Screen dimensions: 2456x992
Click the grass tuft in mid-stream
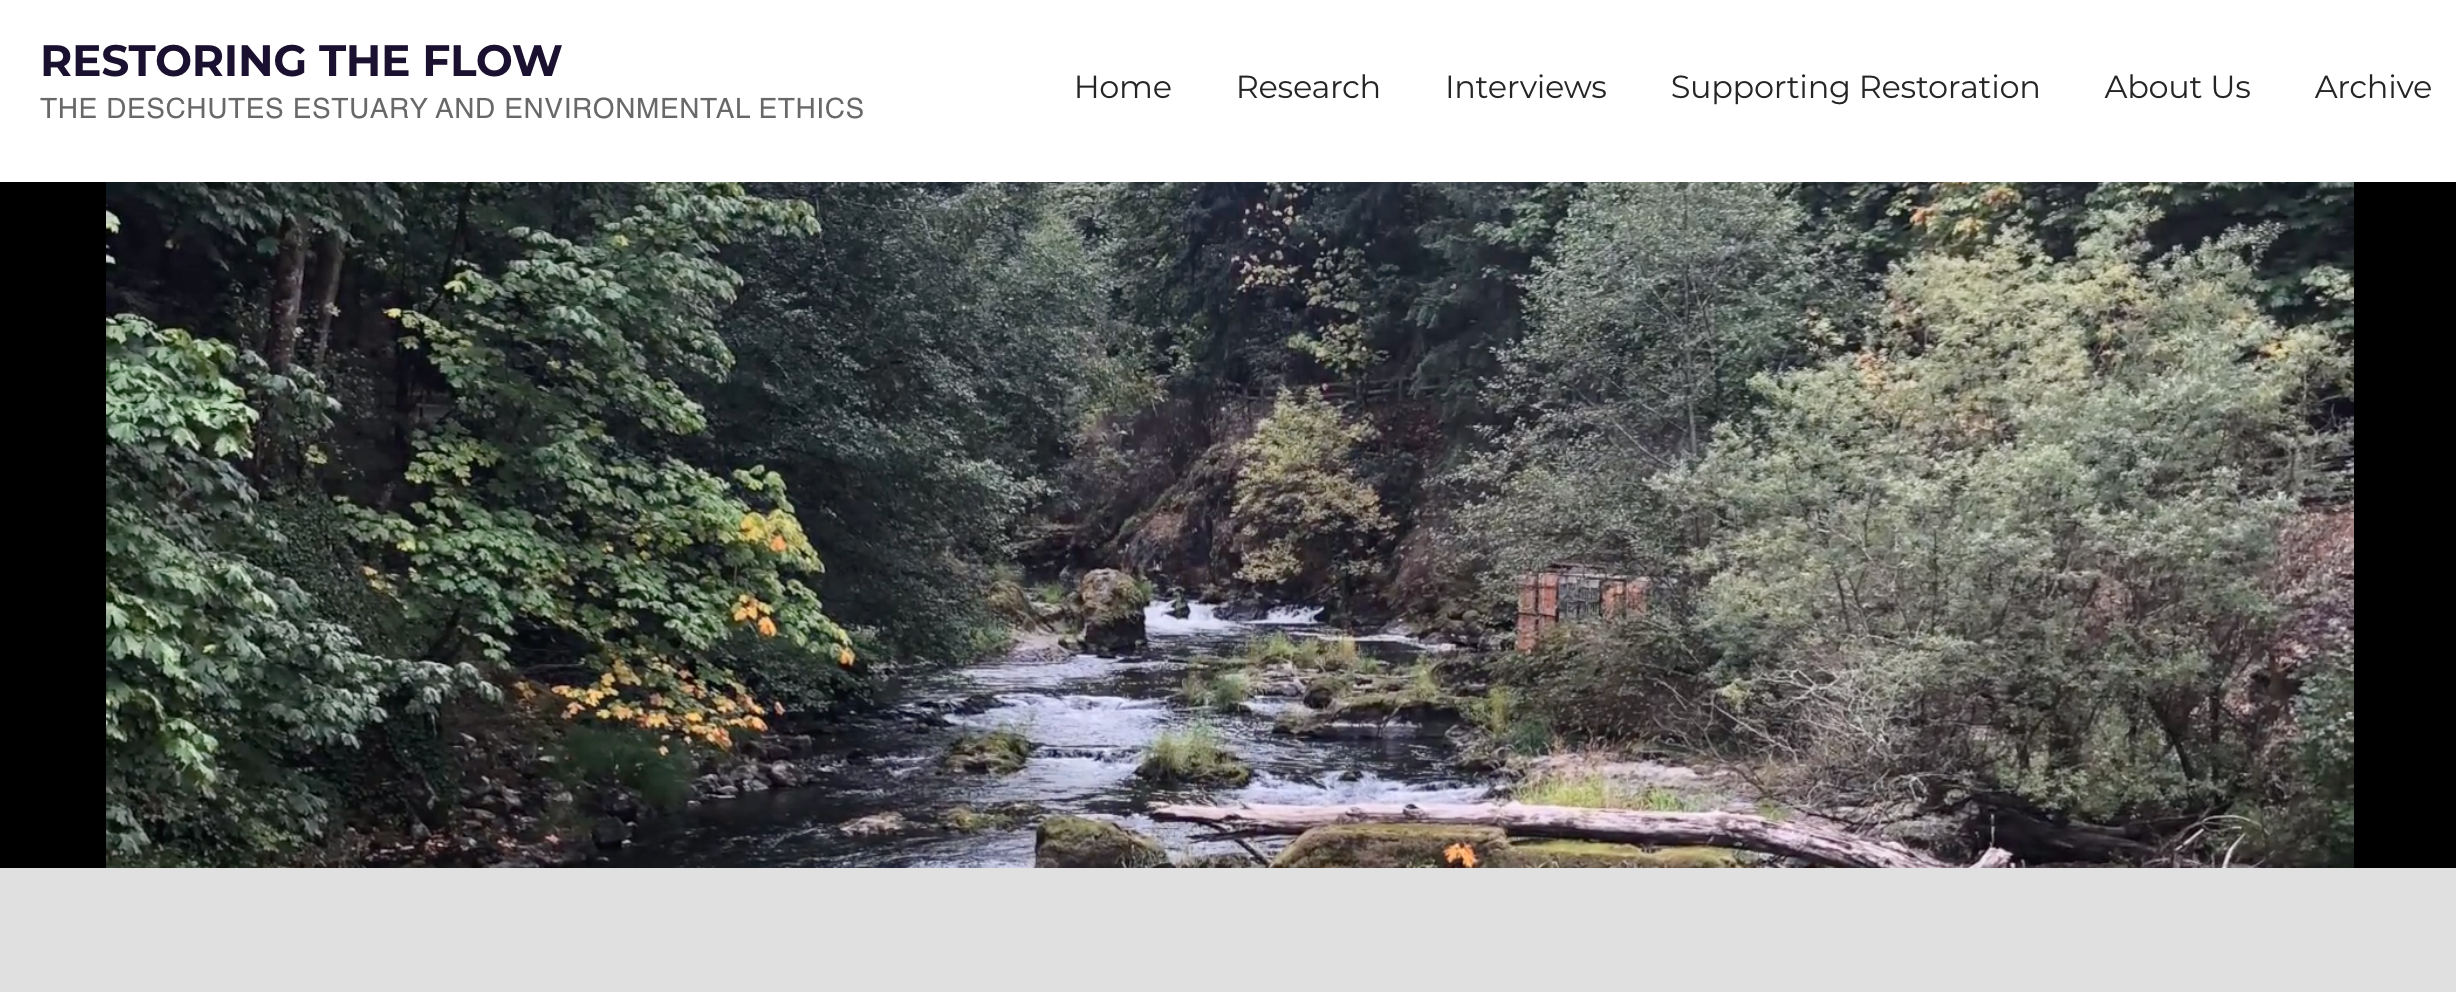1192,755
